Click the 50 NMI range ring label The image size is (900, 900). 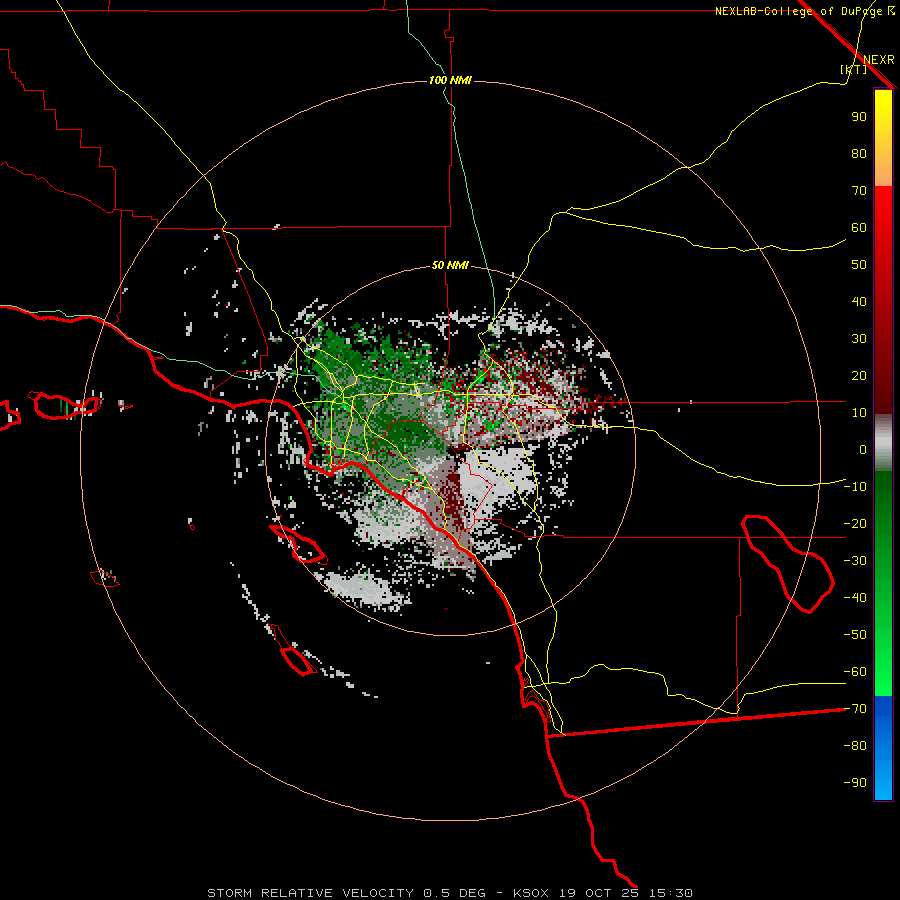pyautogui.click(x=450, y=265)
